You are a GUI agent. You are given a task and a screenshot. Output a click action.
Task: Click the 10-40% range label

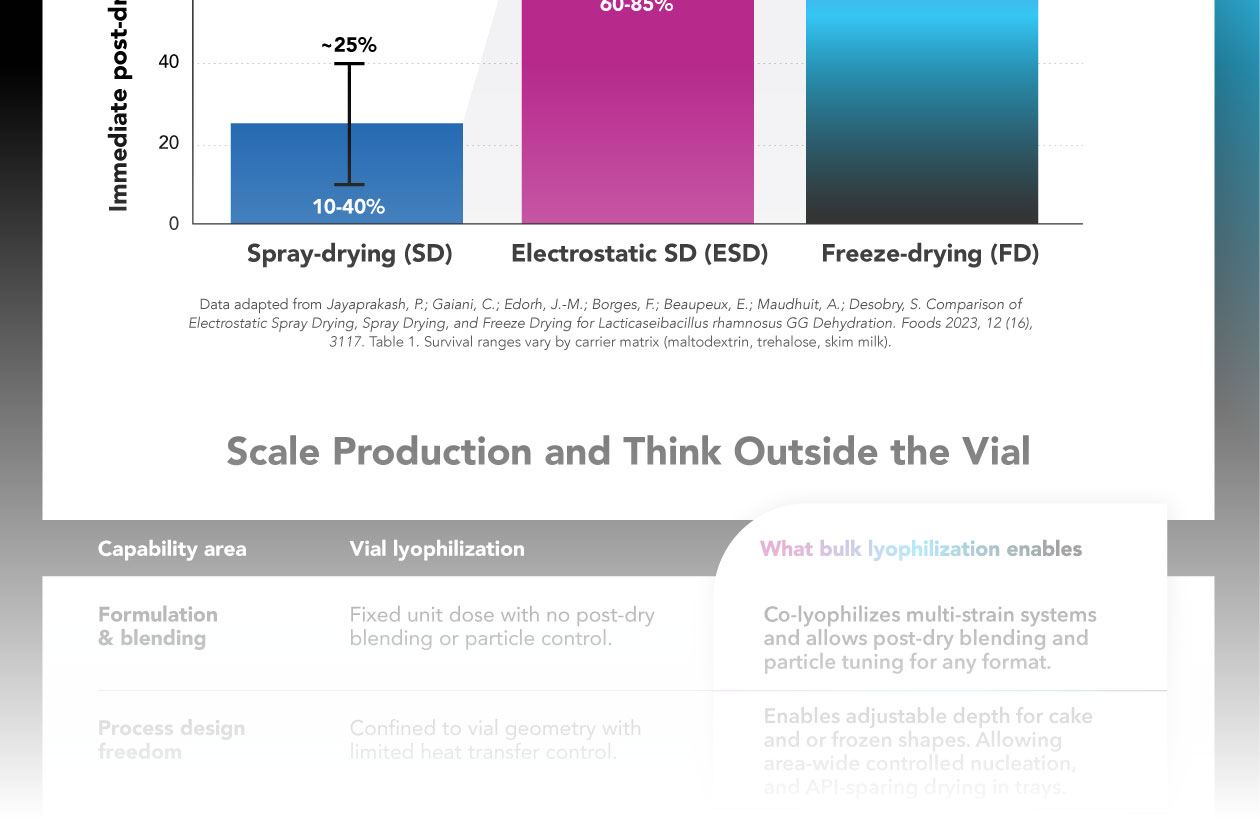(x=348, y=207)
